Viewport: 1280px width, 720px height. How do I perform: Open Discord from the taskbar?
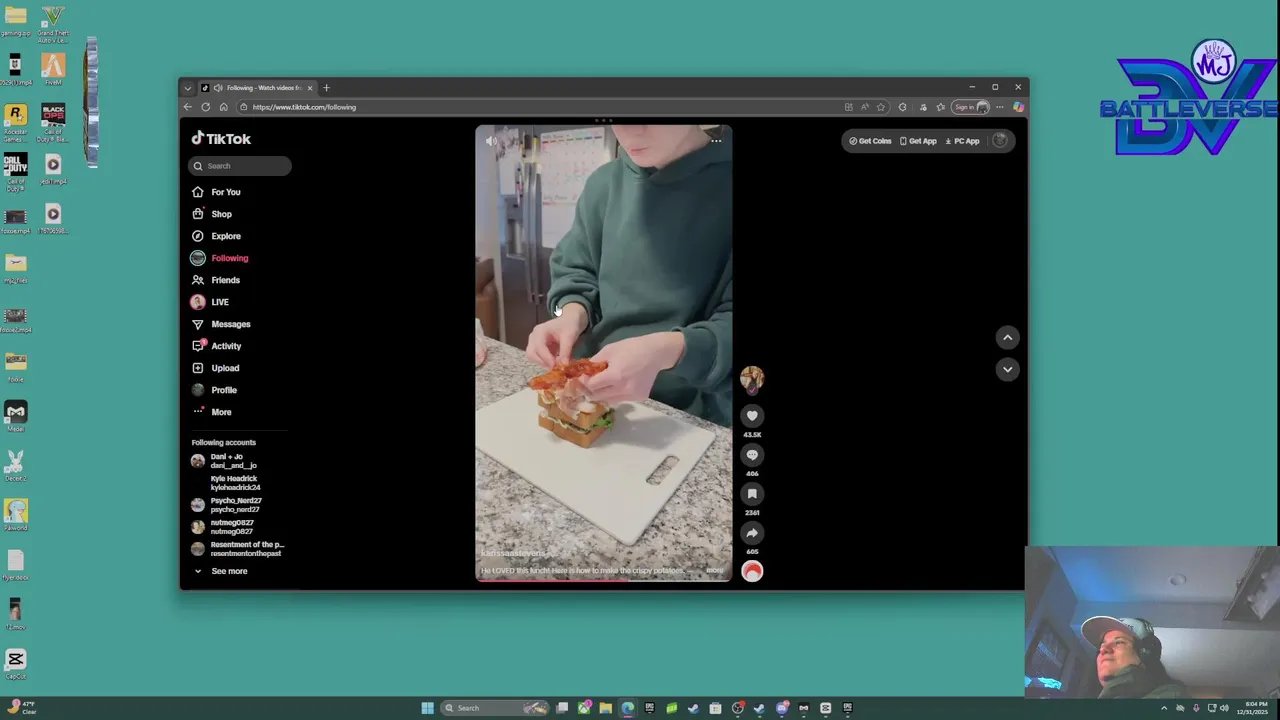click(782, 708)
